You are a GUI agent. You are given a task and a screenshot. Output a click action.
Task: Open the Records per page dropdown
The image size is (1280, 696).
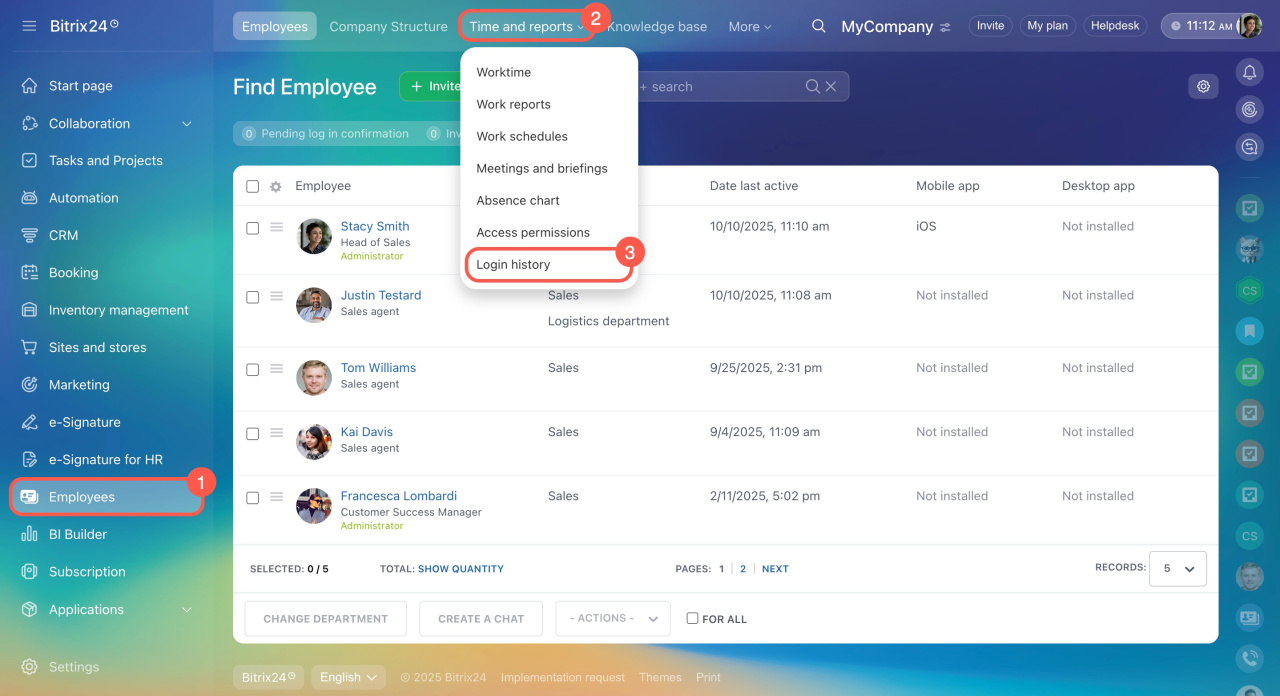pos(1177,568)
